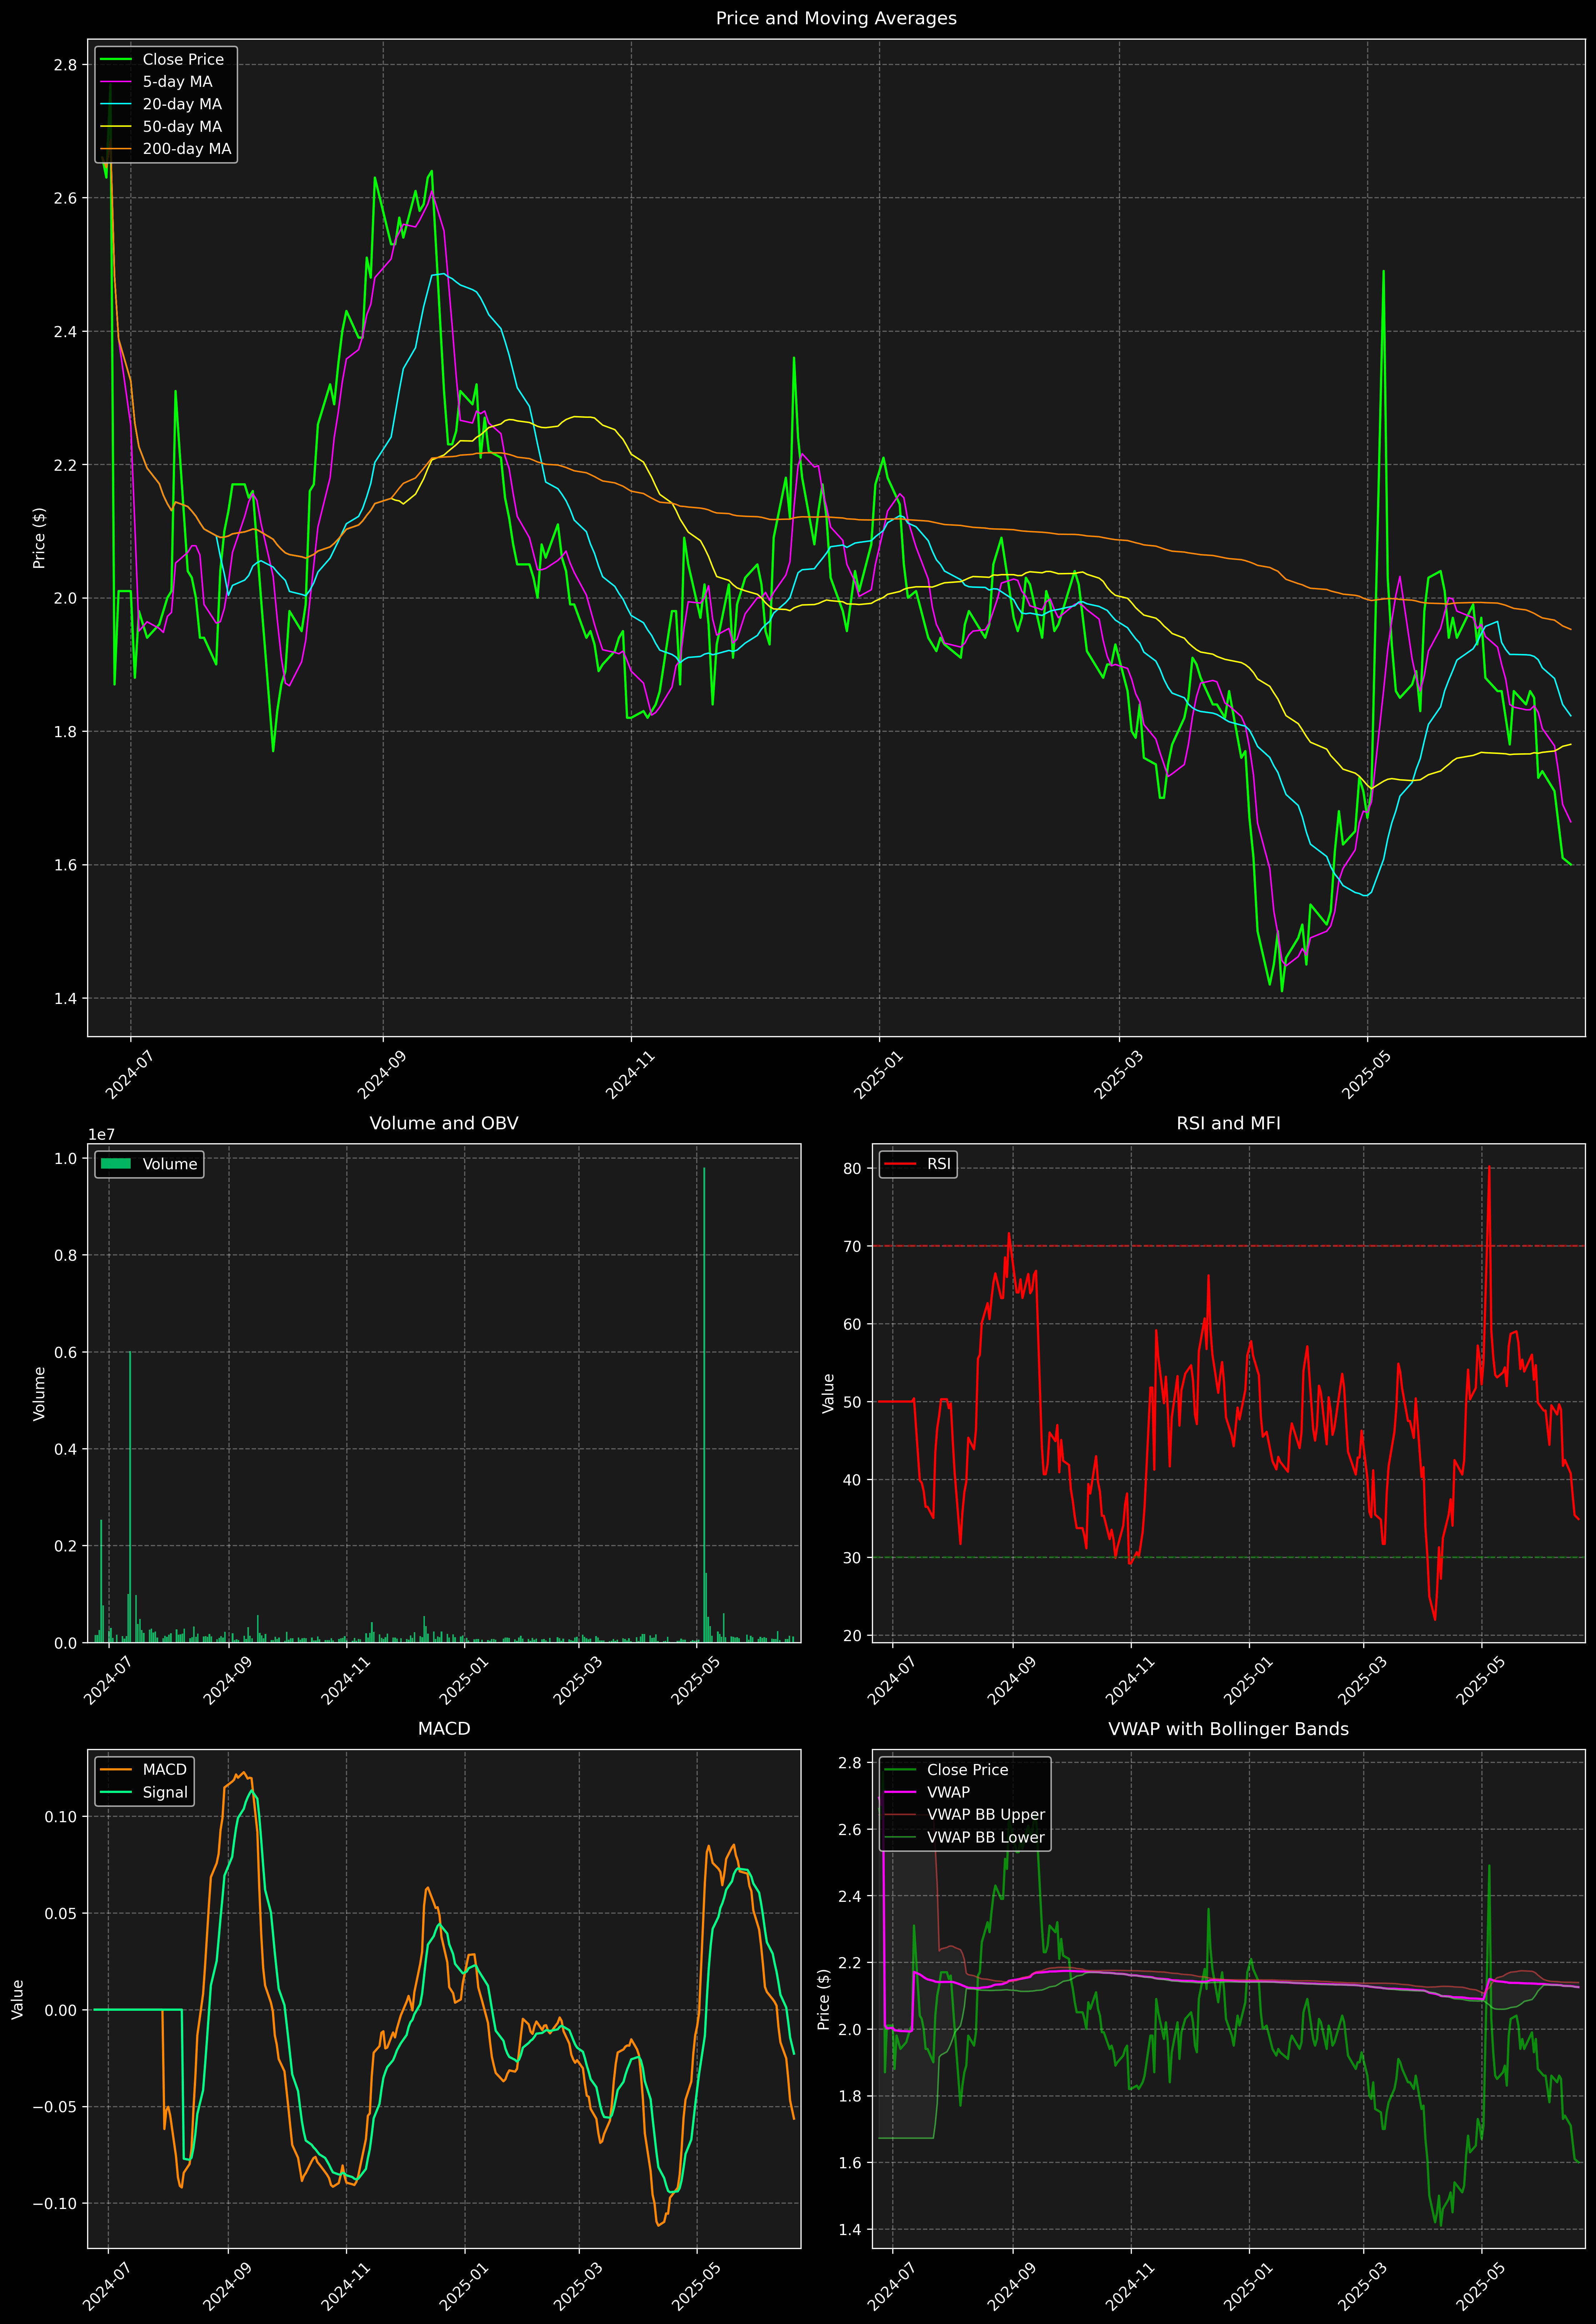Viewport: 1596px width, 2324px height.
Task: Select '5-day MA' legend entry
Action: [177, 82]
